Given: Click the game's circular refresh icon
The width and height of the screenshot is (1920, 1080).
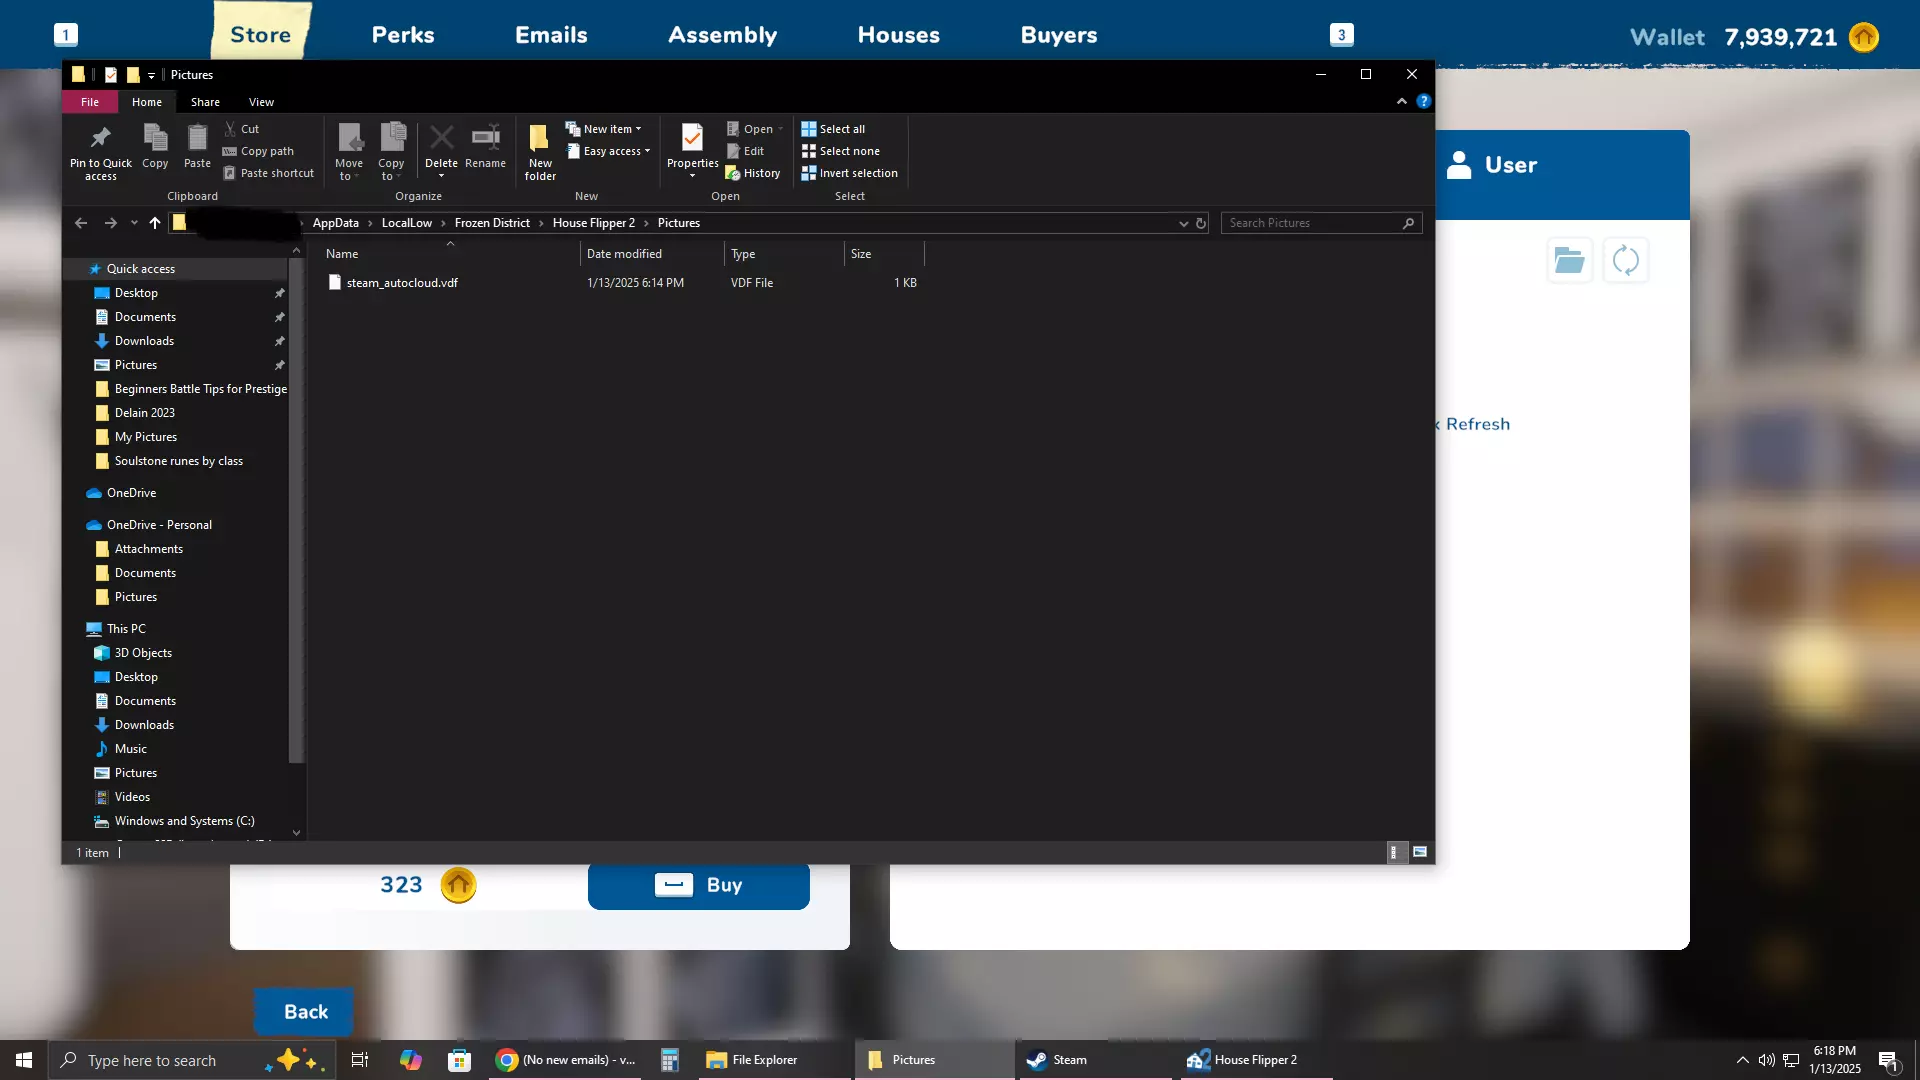Looking at the screenshot, I should (1625, 261).
